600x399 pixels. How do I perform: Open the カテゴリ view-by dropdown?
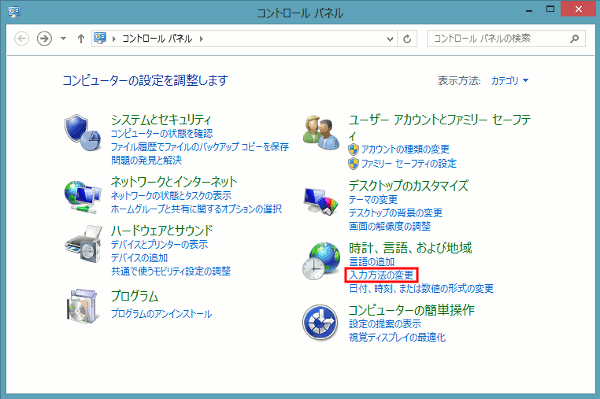[509, 81]
